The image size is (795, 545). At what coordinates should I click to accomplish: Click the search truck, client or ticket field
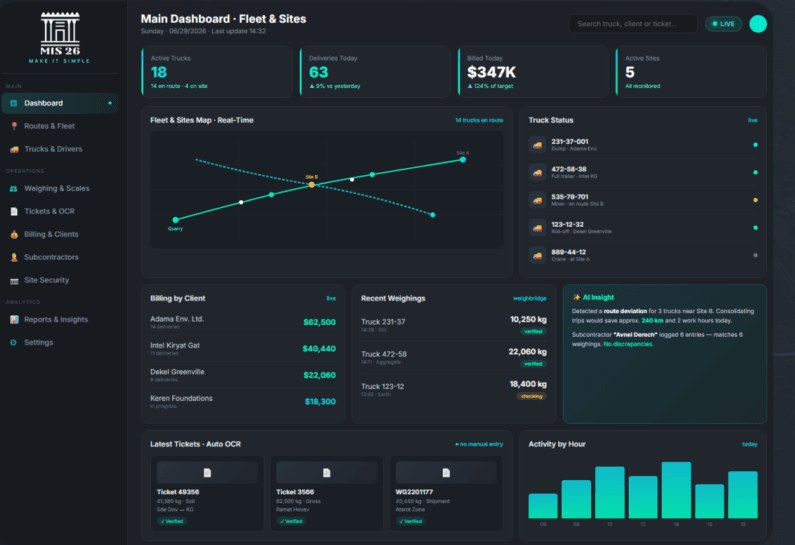coord(633,24)
